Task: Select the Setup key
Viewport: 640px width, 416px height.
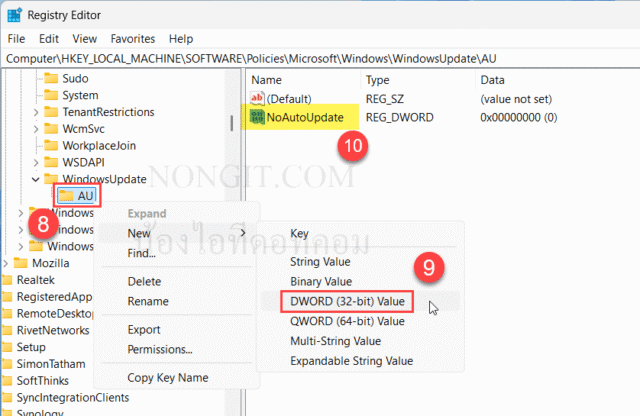Action: pyautogui.click(x=31, y=347)
